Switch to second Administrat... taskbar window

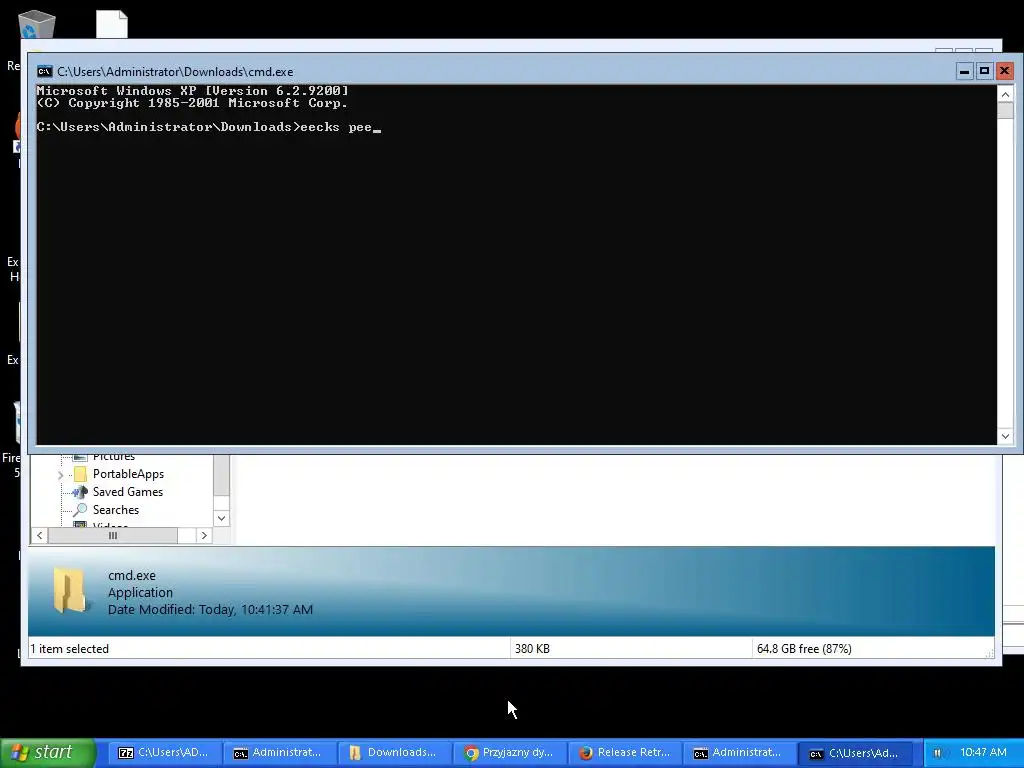(x=739, y=753)
